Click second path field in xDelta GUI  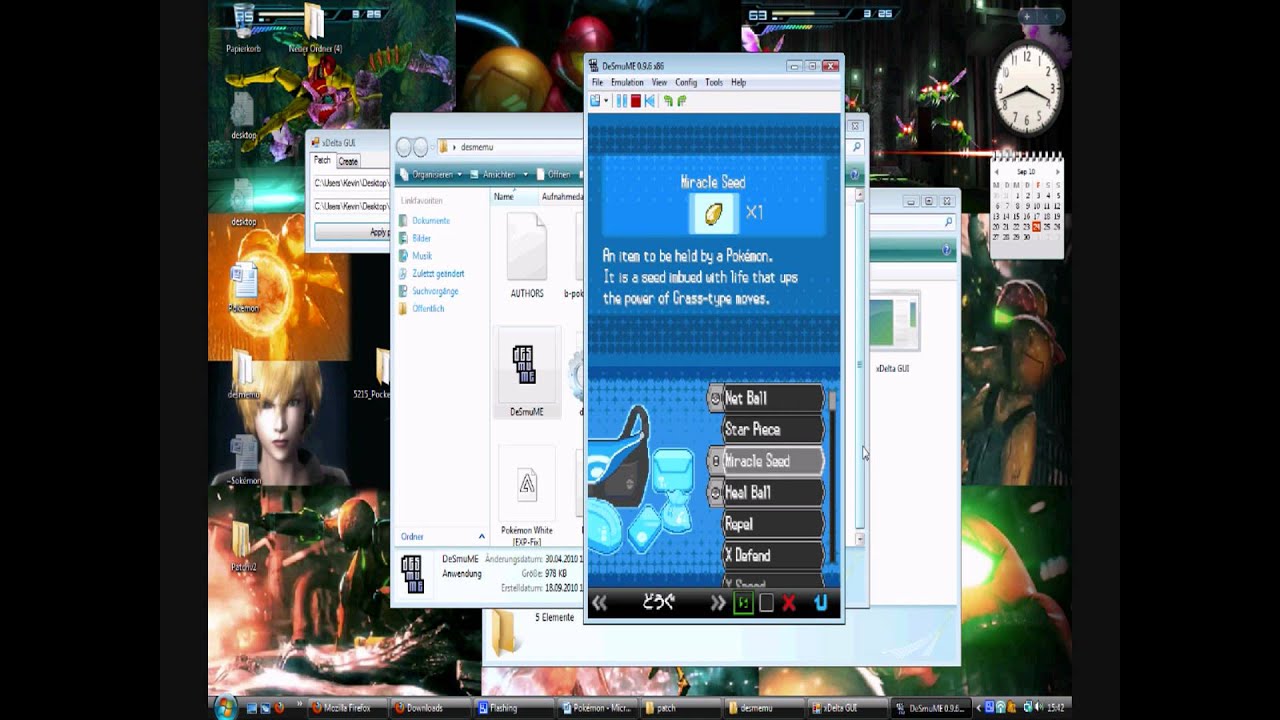[351, 206]
